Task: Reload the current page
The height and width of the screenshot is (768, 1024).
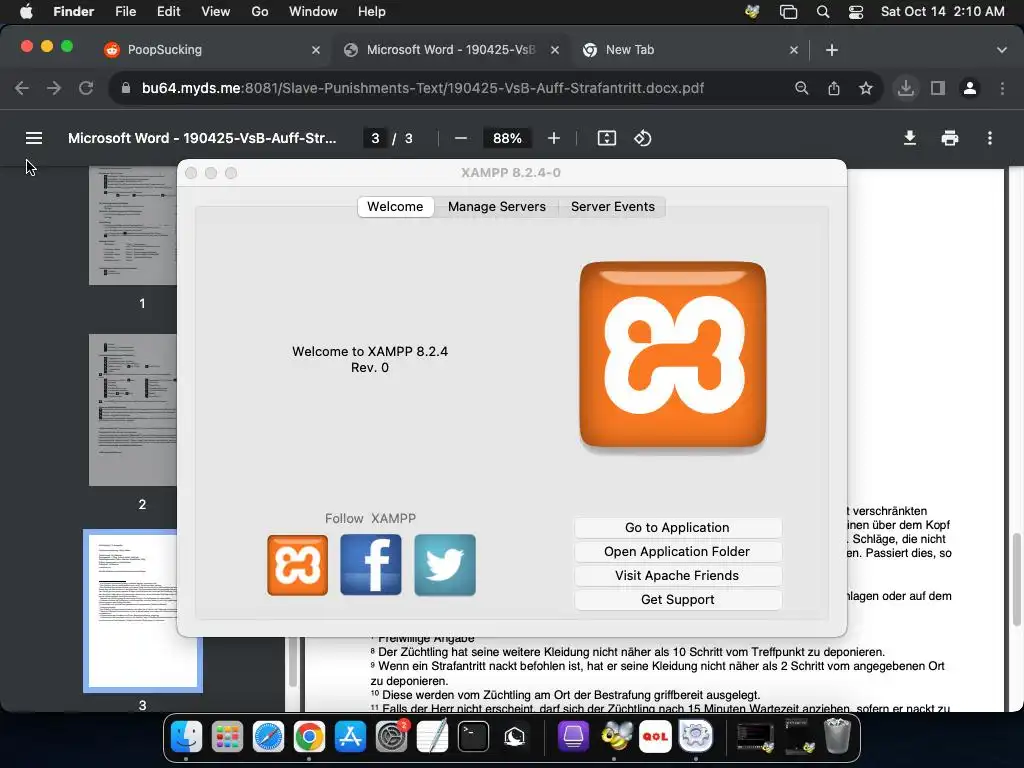Action: pyautogui.click(x=86, y=88)
